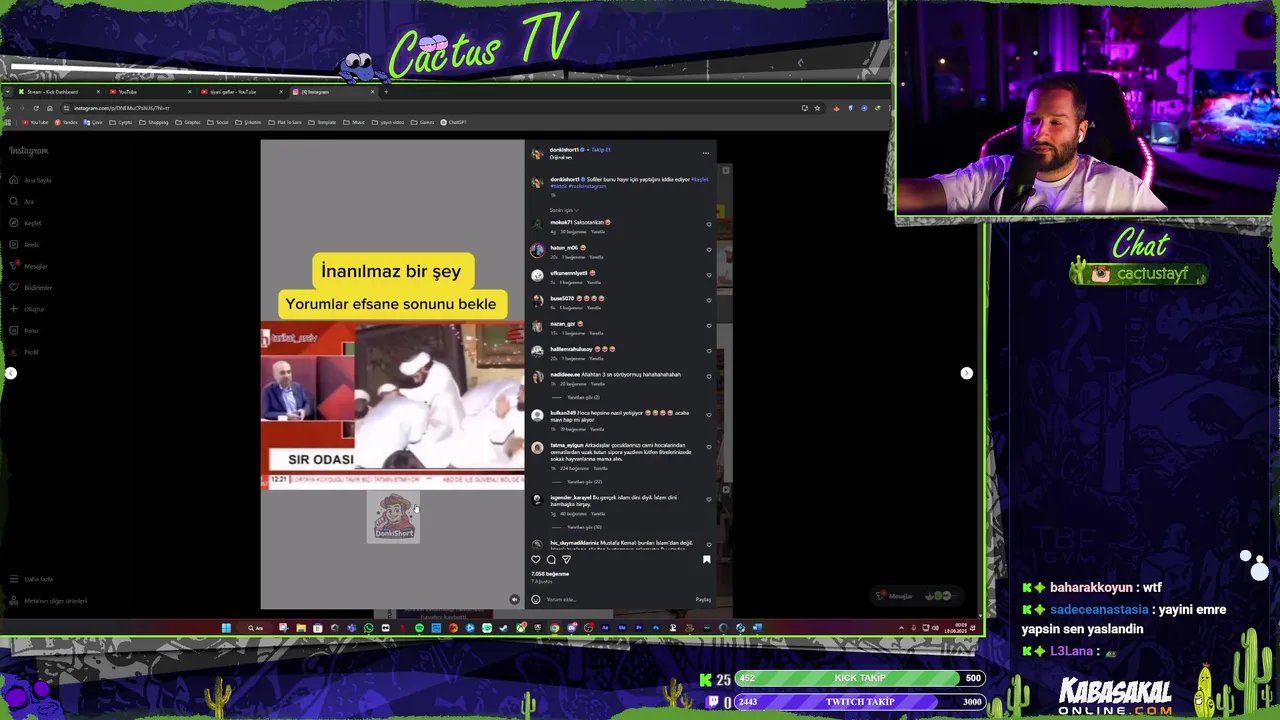
Task: Open the post's three-dot options menu
Action: pos(705,153)
